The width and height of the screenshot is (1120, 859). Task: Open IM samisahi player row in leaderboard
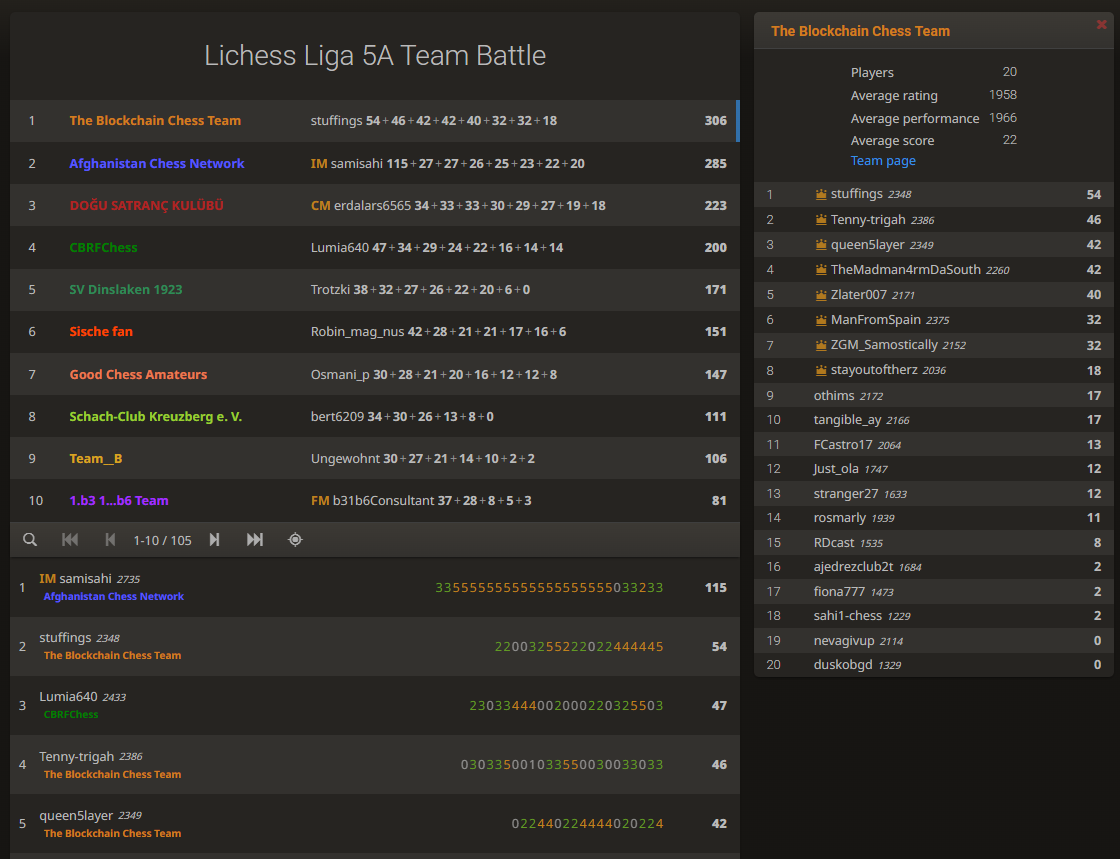click(x=374, y=588)
